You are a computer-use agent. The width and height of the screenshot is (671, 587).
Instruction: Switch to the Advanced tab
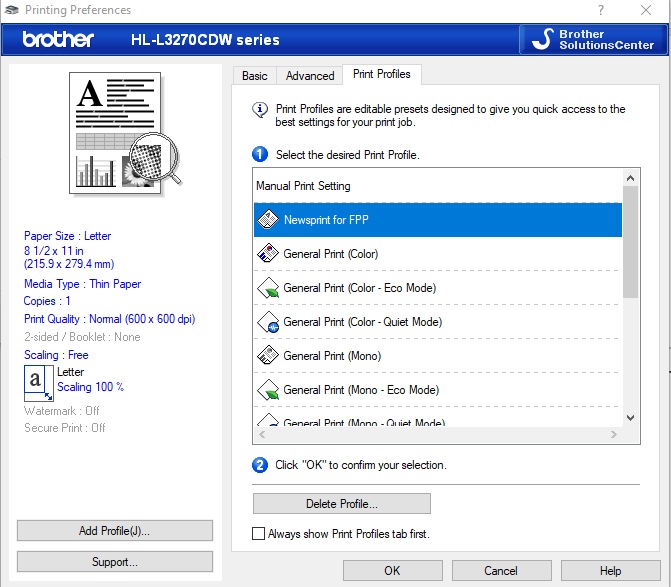[x=310, y=76]
